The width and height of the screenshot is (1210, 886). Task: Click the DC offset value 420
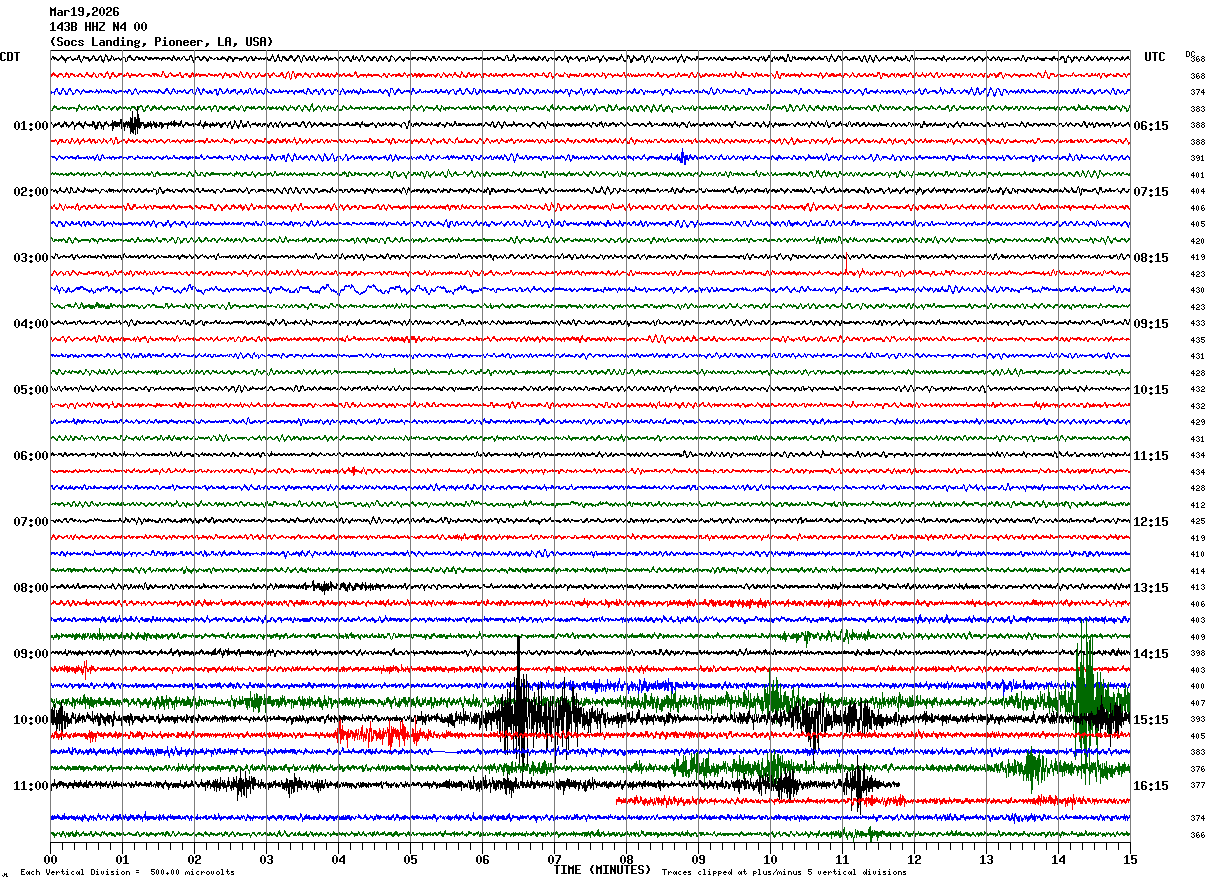[1197, 241]
